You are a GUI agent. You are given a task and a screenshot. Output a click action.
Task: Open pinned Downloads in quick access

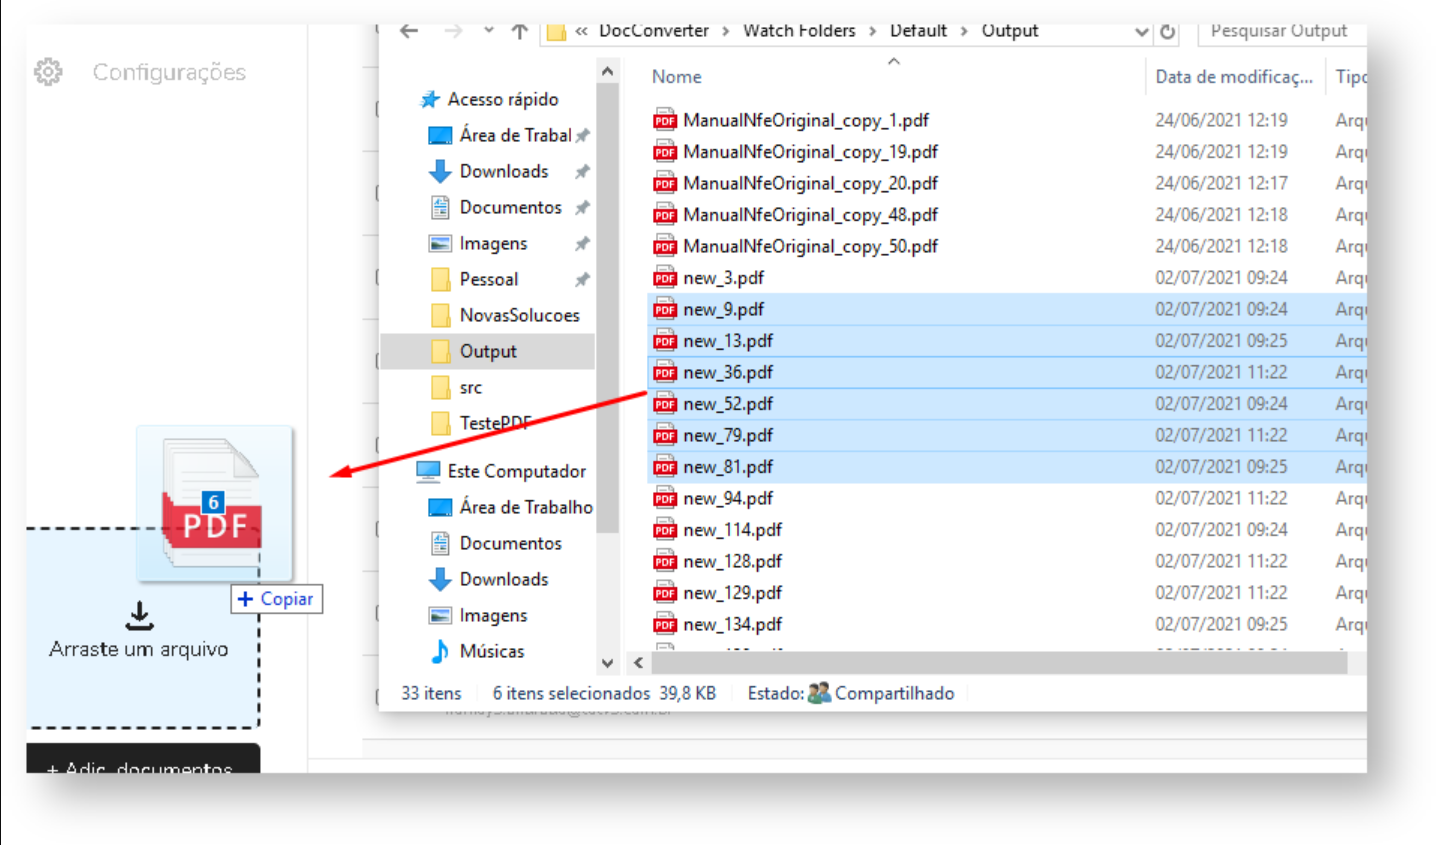489,171
